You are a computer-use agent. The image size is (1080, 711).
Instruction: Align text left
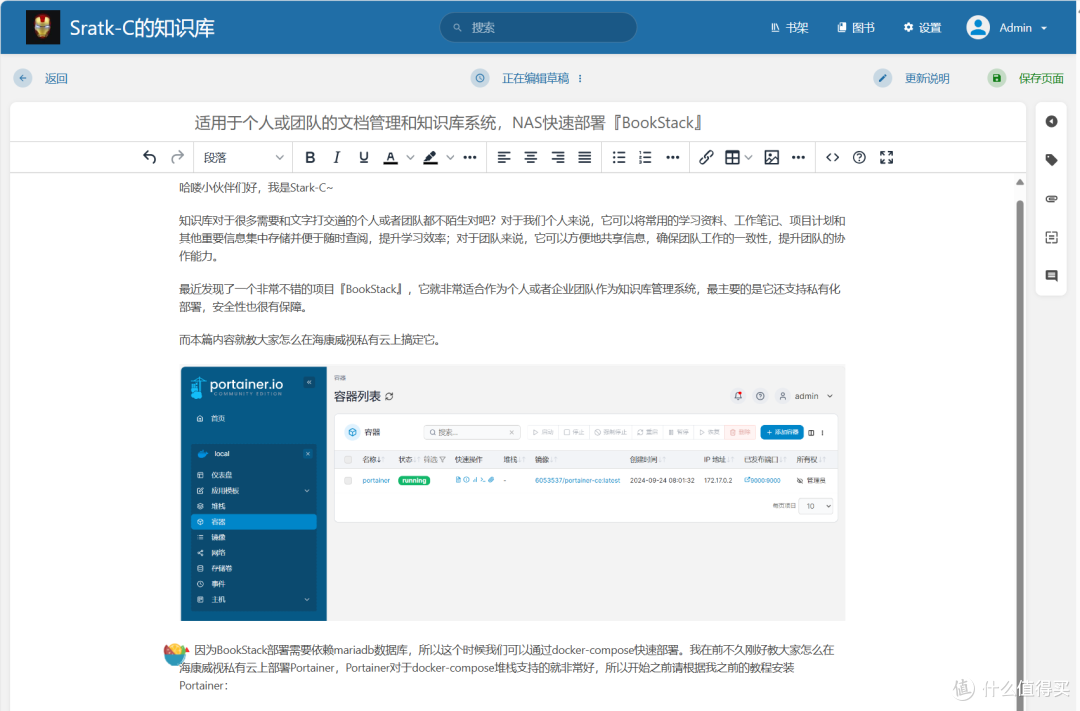tap(504, 157)
